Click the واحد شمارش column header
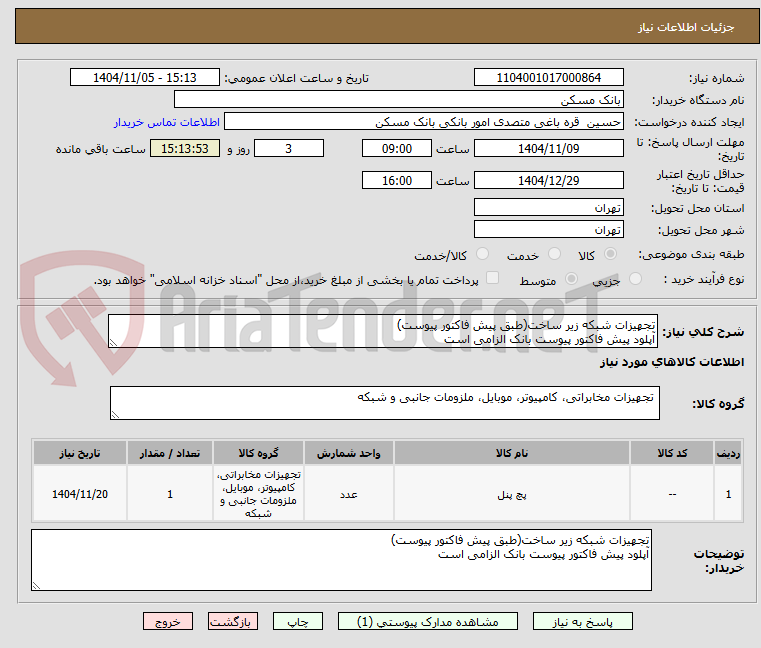Viewport: 761px width, 648px height. point(348,453)
